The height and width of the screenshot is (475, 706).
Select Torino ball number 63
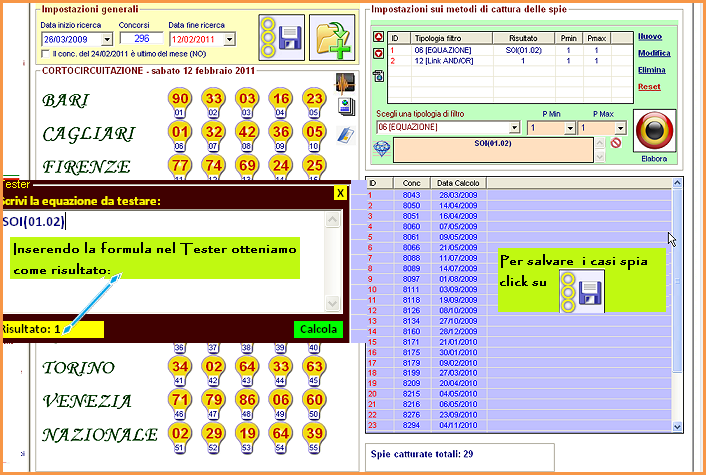point(314,366)
